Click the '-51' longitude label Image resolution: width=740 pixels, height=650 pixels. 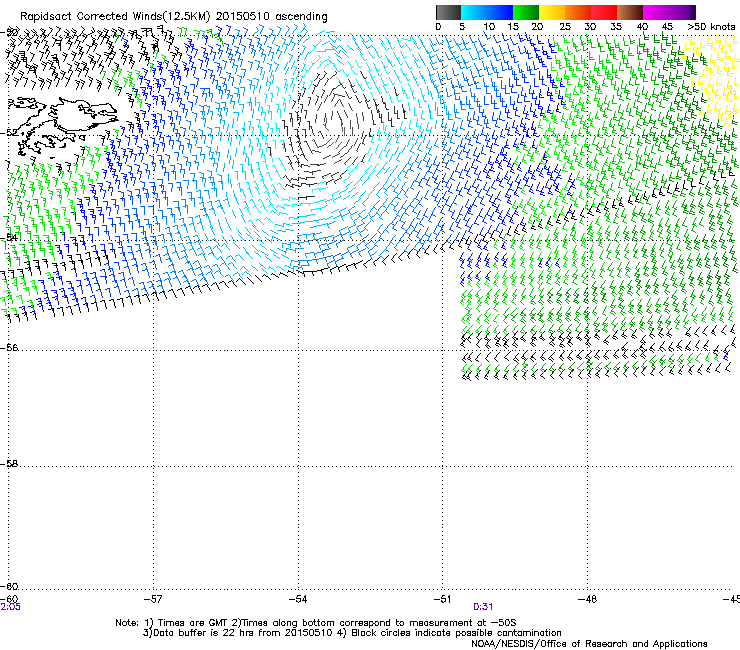click(x=442, y=599)
